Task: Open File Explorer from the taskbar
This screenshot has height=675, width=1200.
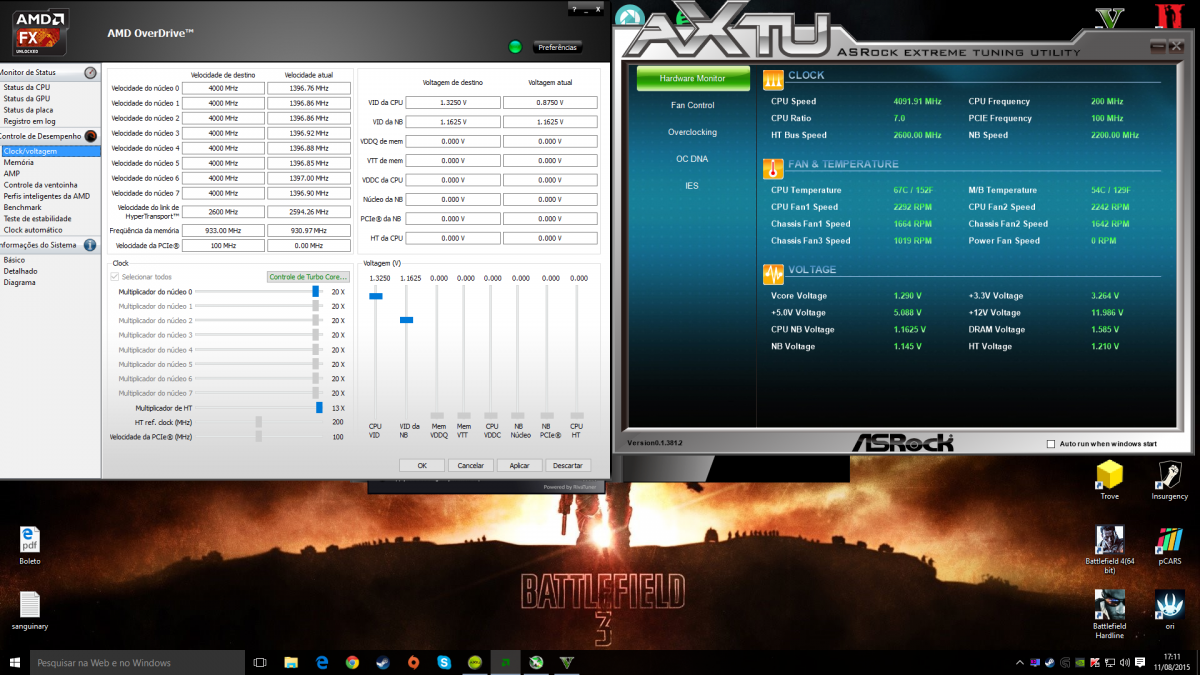Action: (291, 662)
